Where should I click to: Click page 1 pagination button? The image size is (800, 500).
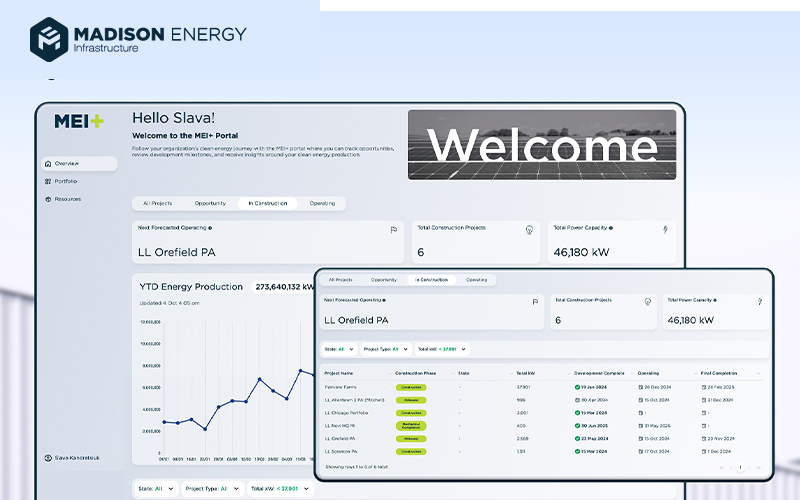coord(740,467)
